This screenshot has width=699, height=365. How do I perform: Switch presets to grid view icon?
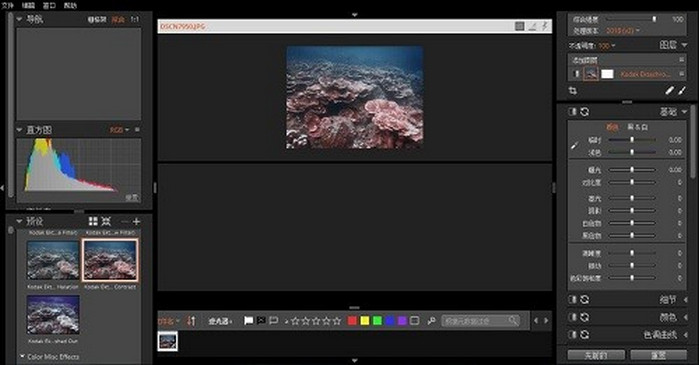93,221
